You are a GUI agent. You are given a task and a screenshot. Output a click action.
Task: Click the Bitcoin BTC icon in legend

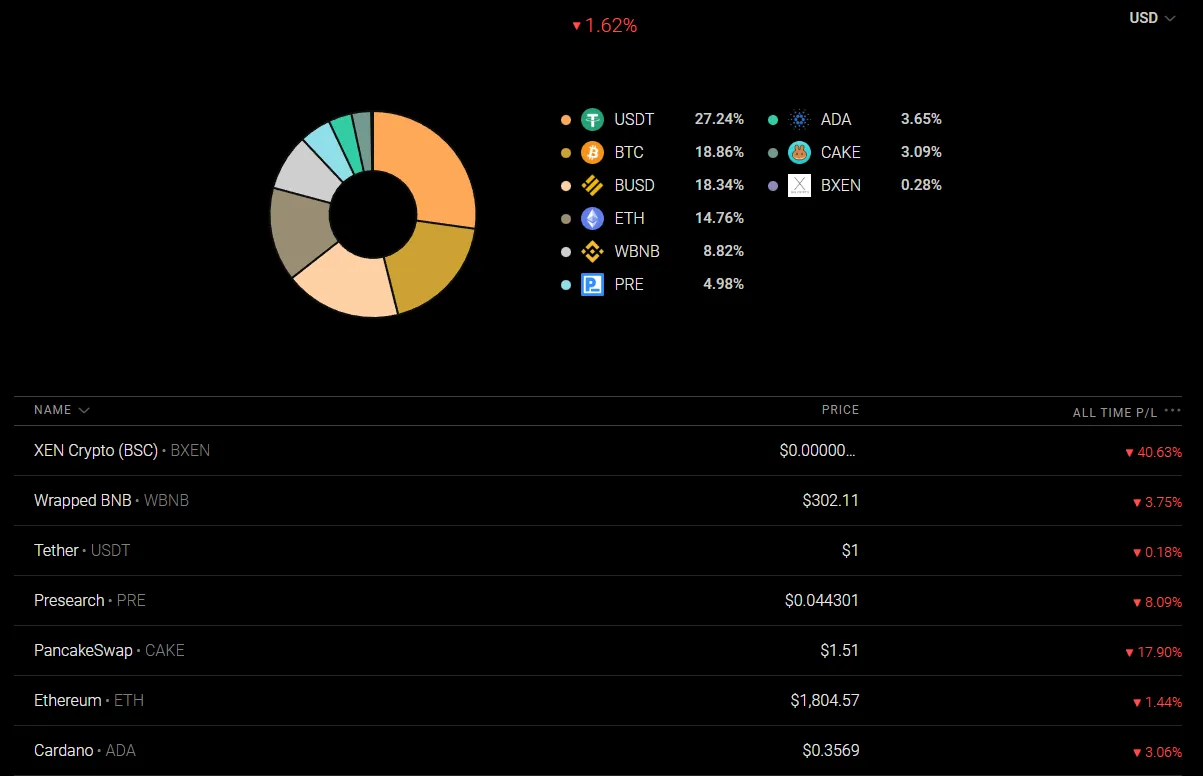coord(593,153)
